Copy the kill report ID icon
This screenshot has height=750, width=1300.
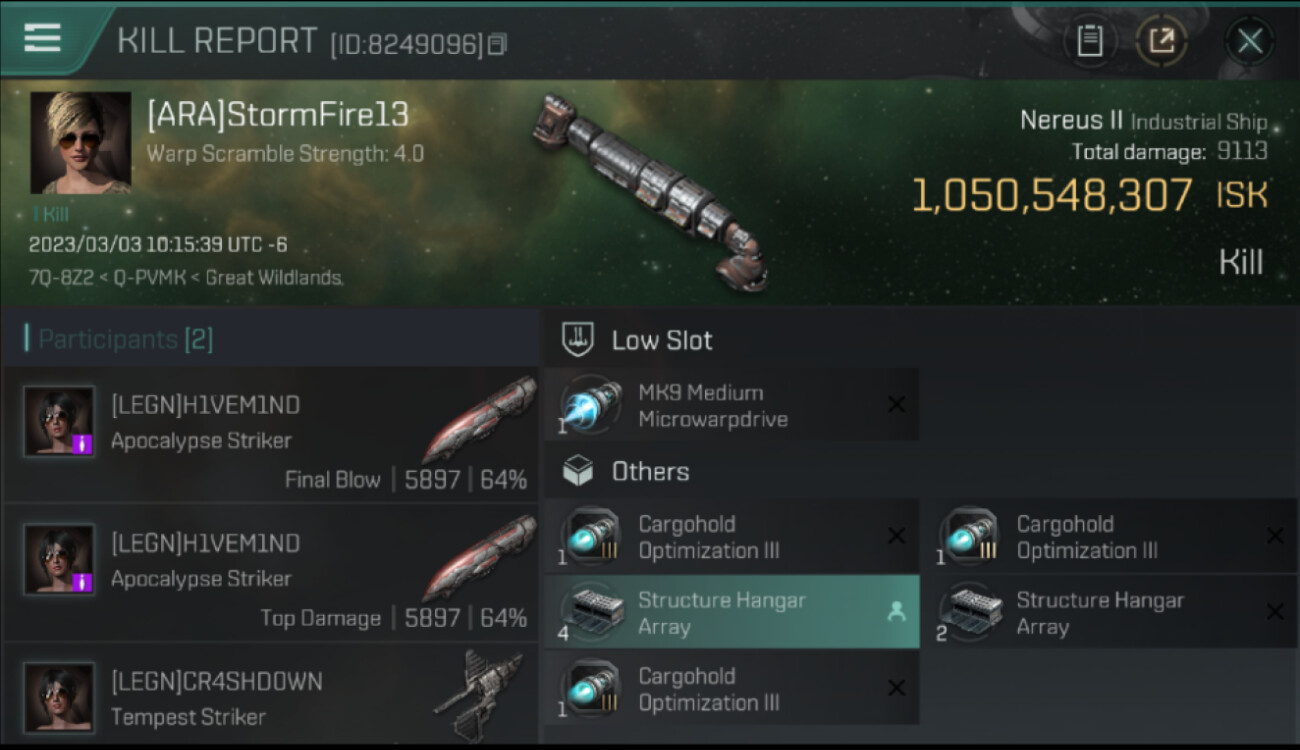pos(497,44)
